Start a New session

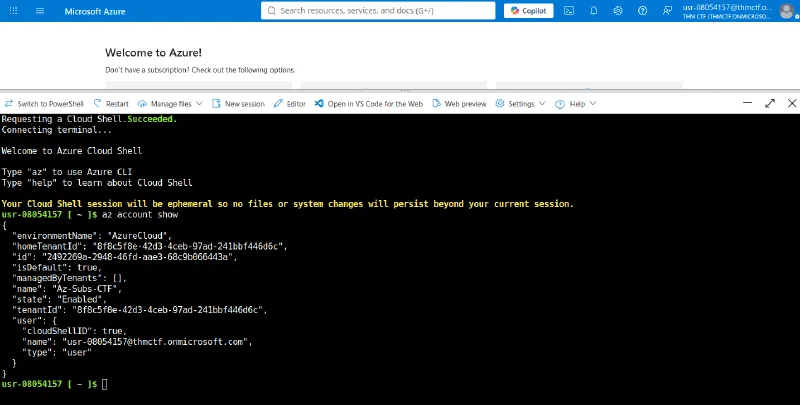[238, 104]
